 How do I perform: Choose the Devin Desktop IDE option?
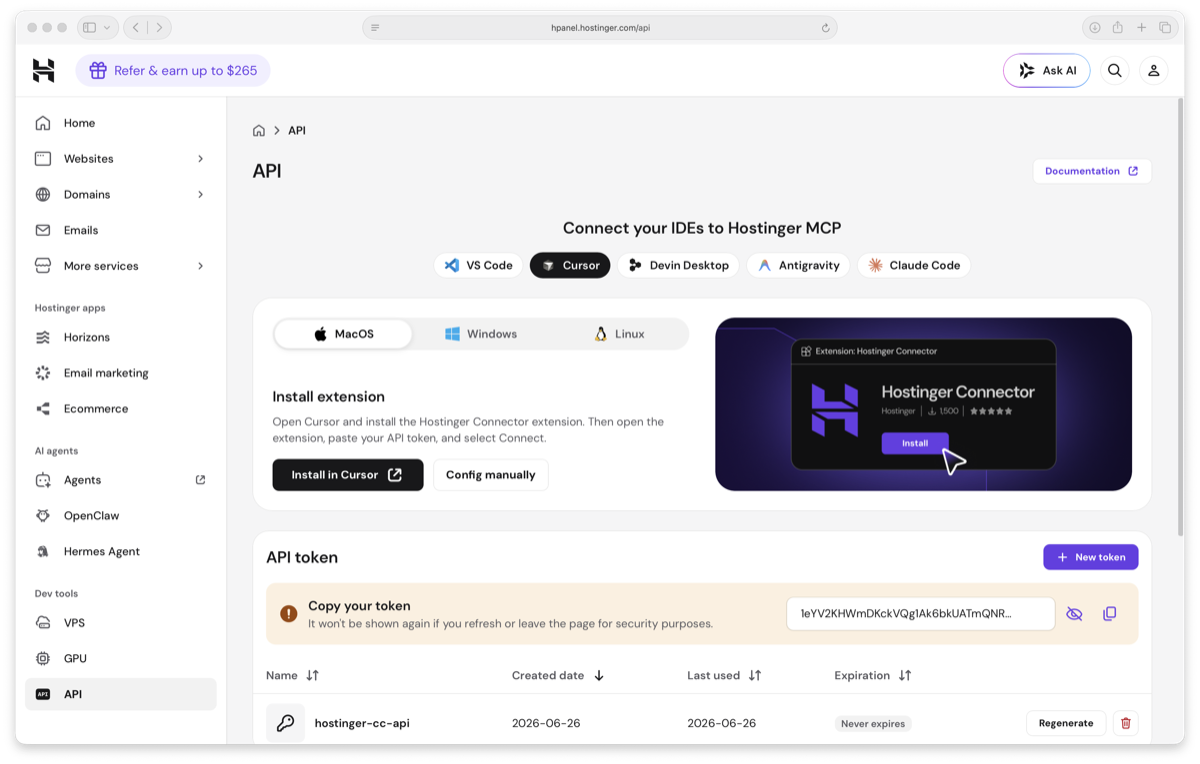coord(678,265)
